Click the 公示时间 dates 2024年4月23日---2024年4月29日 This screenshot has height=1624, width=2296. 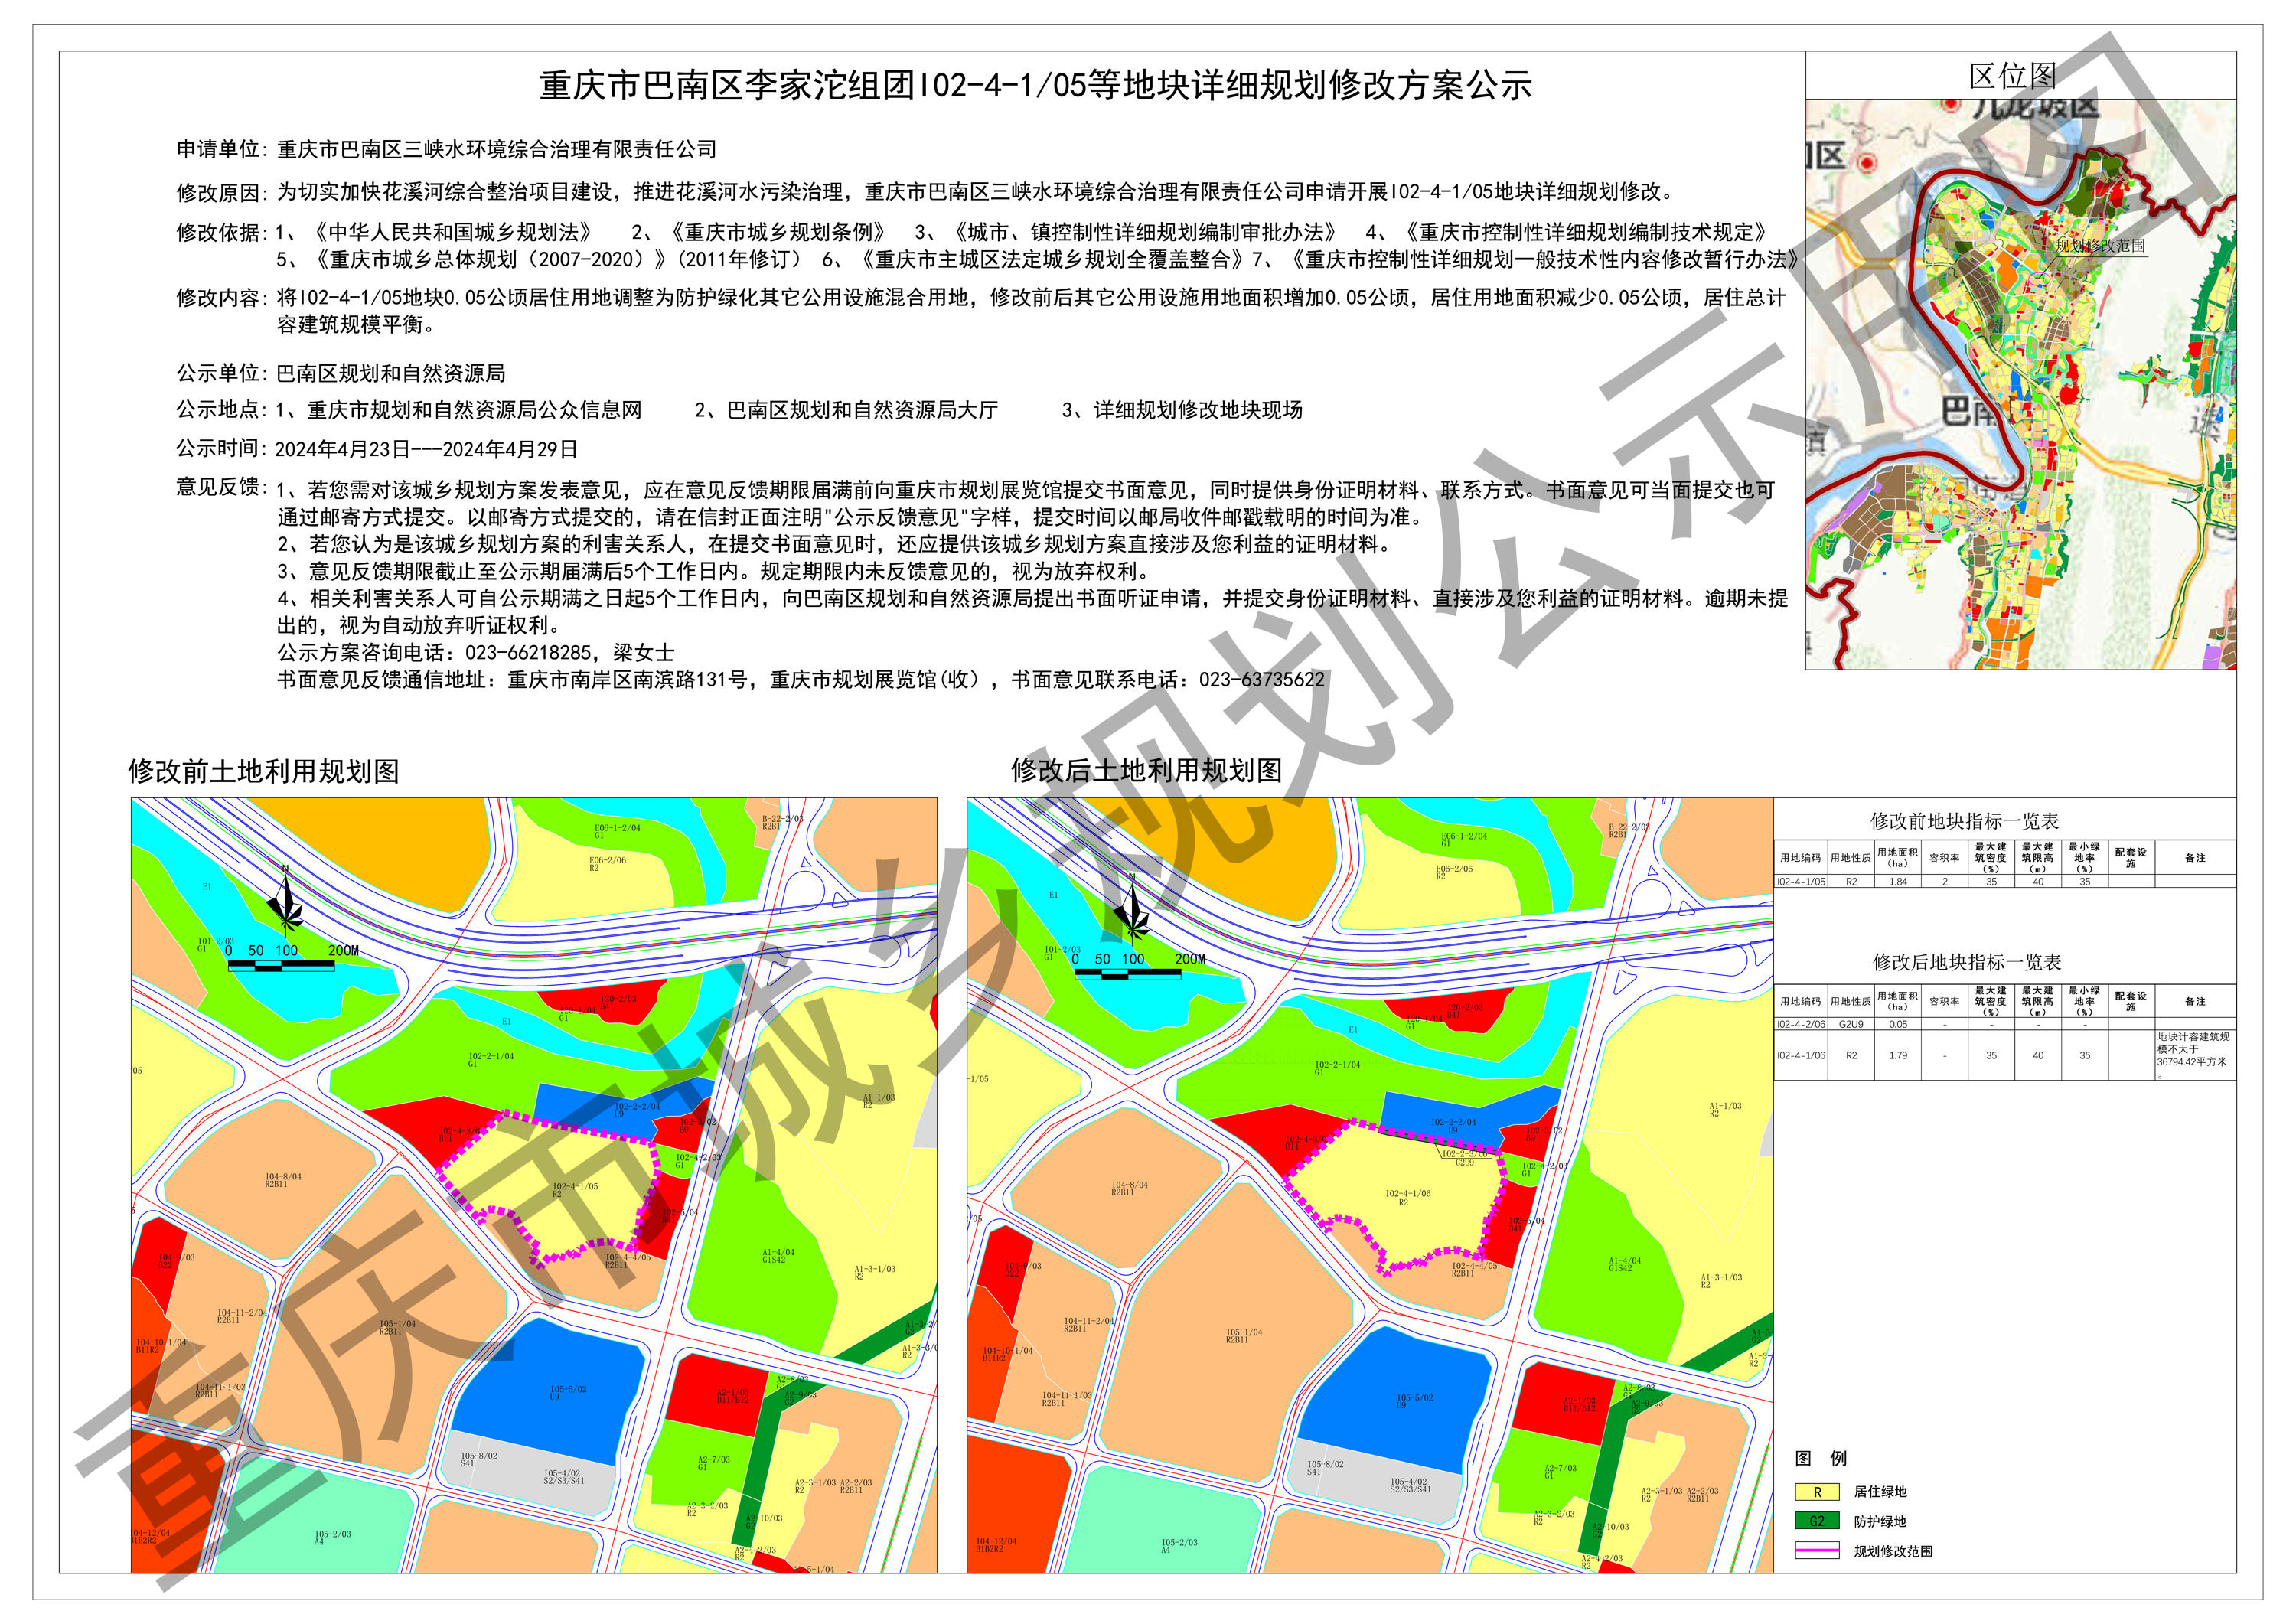pos(426,450)
